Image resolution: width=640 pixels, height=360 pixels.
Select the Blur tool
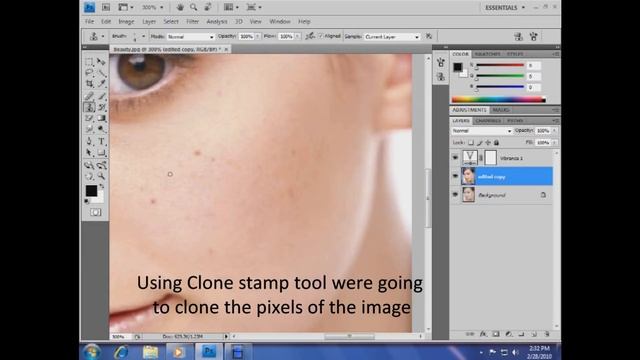(x=89, y=129)
